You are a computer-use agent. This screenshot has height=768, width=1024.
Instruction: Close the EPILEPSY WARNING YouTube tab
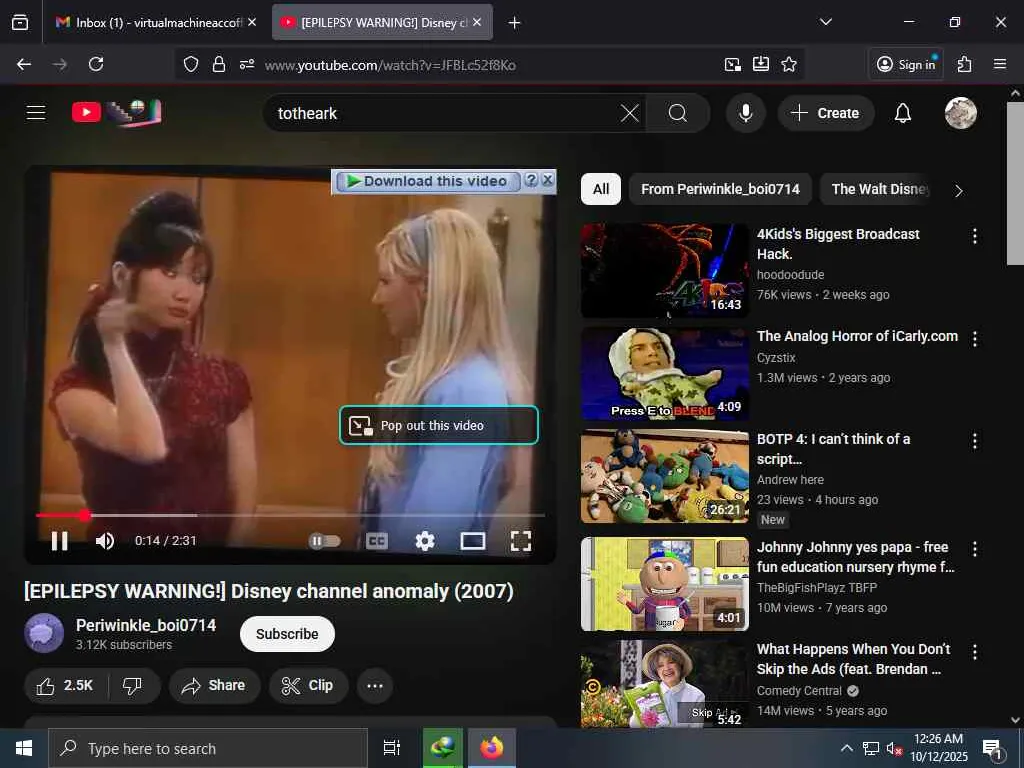click(x=477, y=22)
